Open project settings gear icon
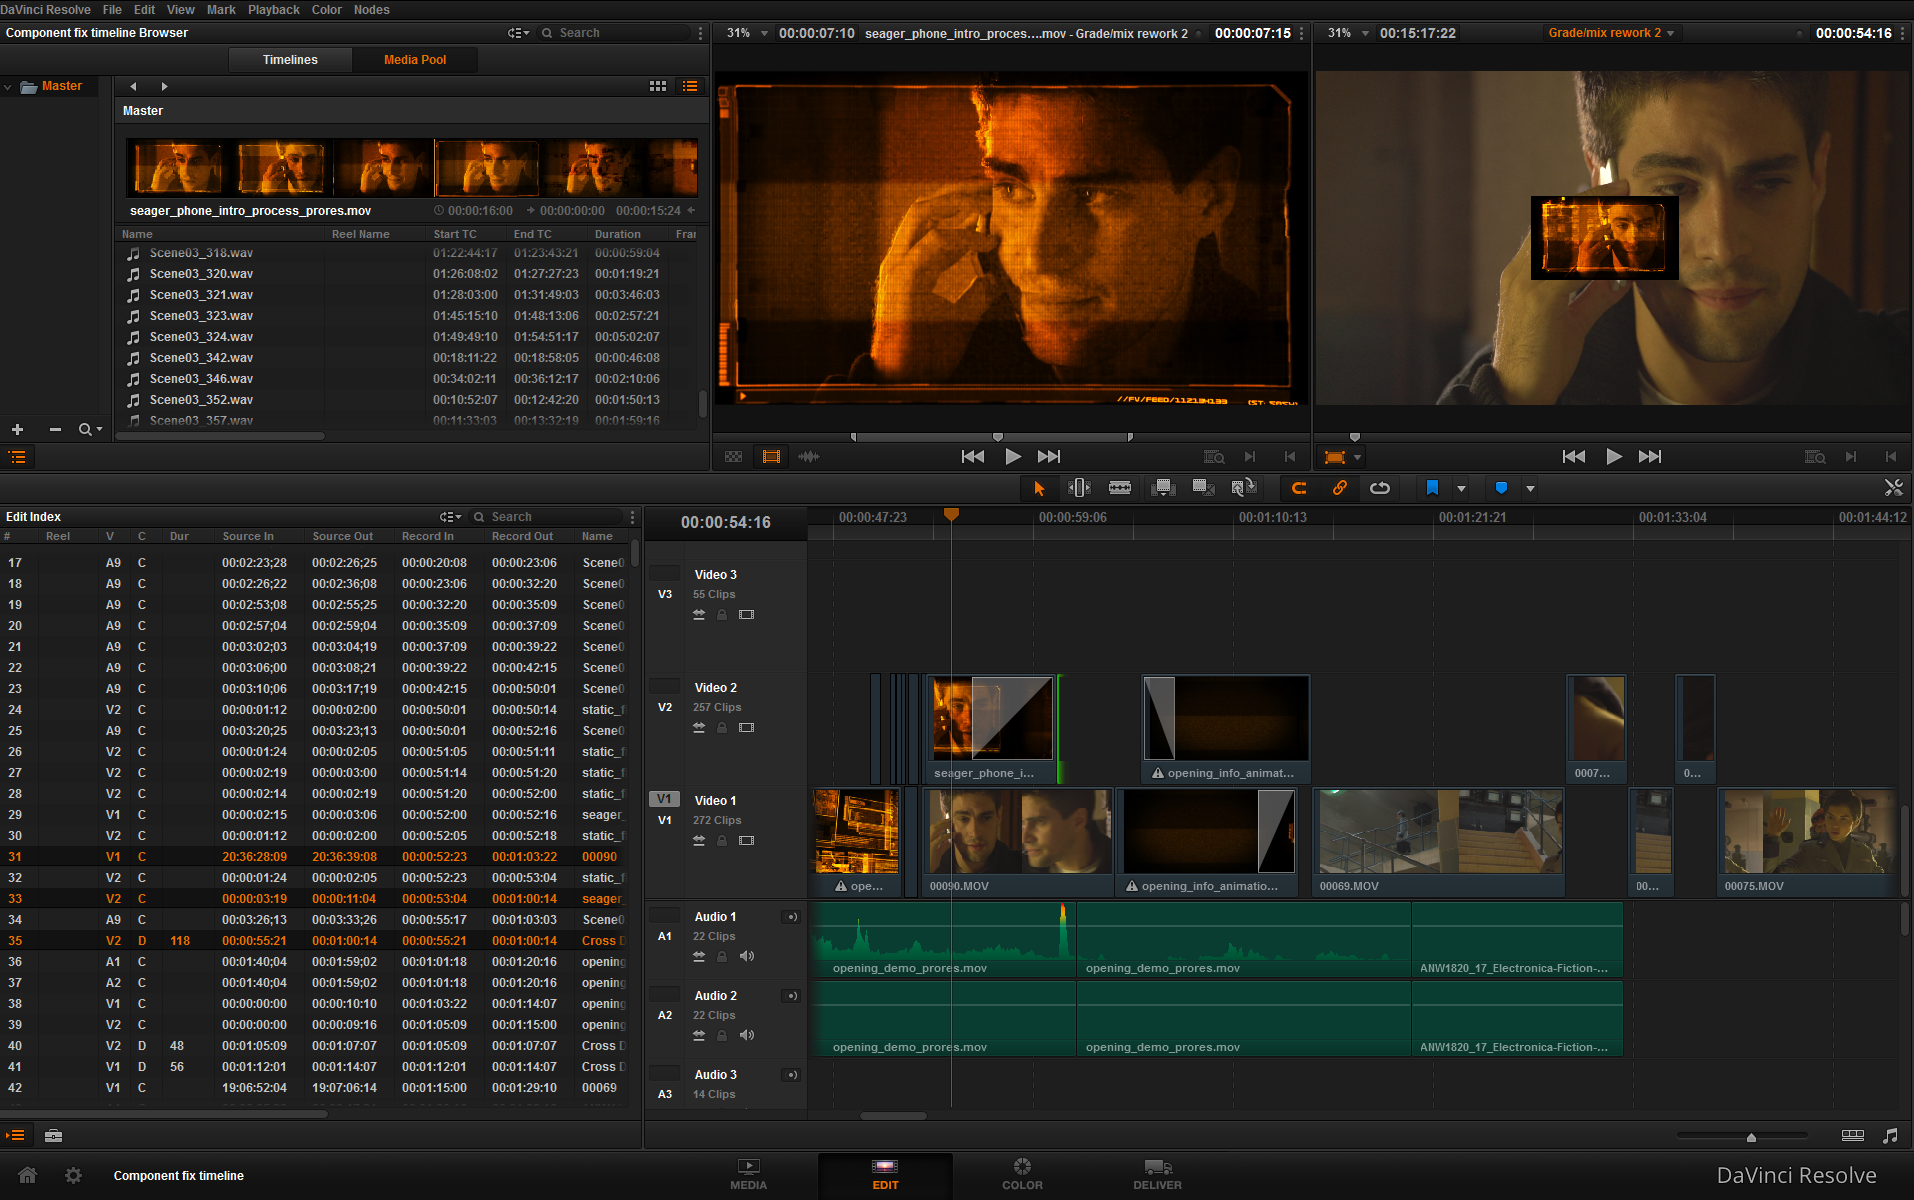 point(73,1175)
